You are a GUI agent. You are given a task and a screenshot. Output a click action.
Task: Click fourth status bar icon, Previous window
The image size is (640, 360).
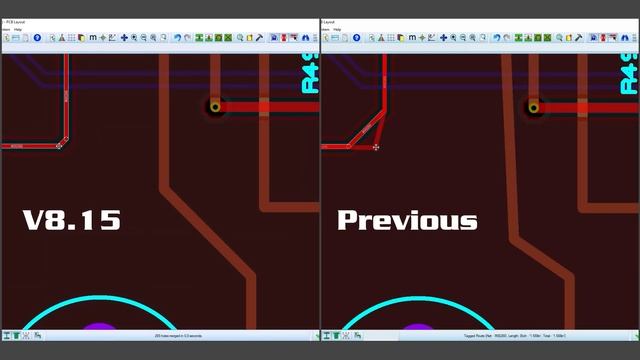(x=358, y=336)
